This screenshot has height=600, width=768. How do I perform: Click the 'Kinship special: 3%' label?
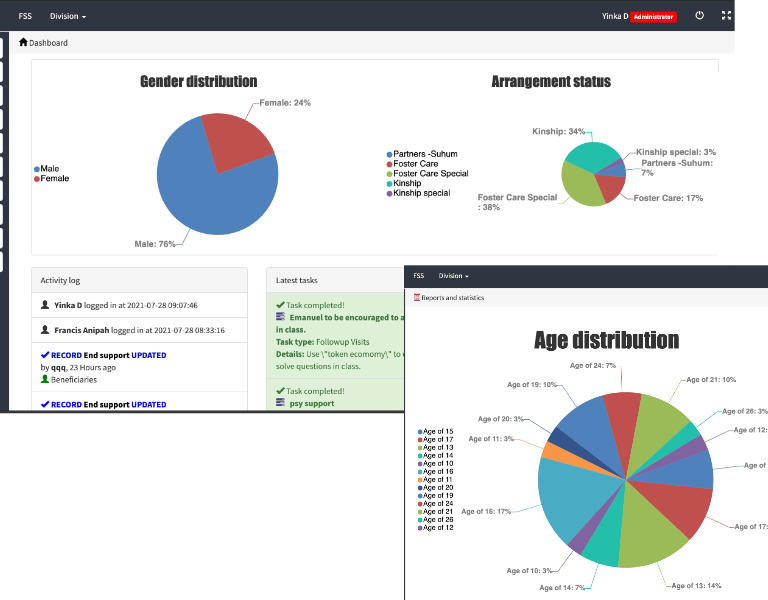(676, 152)
